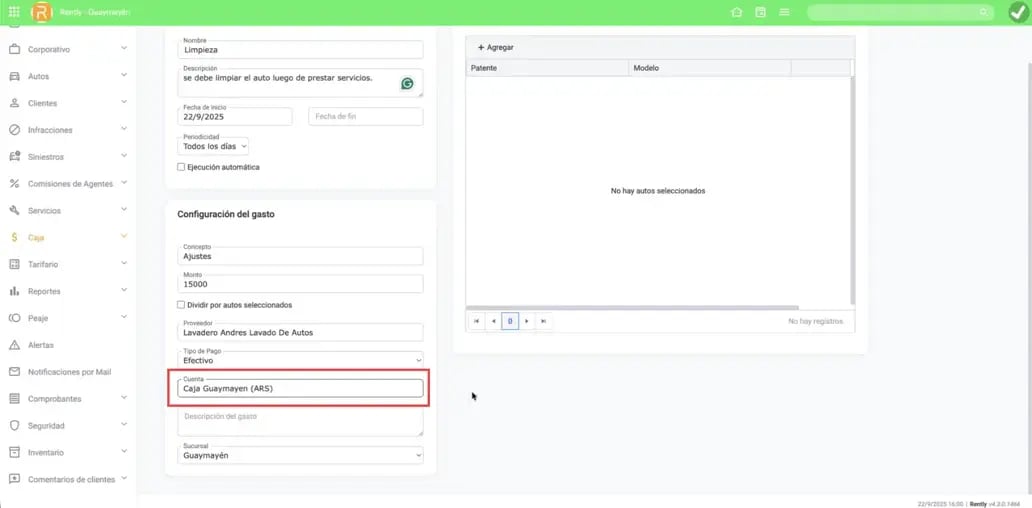Open the Periodicidad dropdown
Screen dimensions: 1032x508
[x=213, y=146]
